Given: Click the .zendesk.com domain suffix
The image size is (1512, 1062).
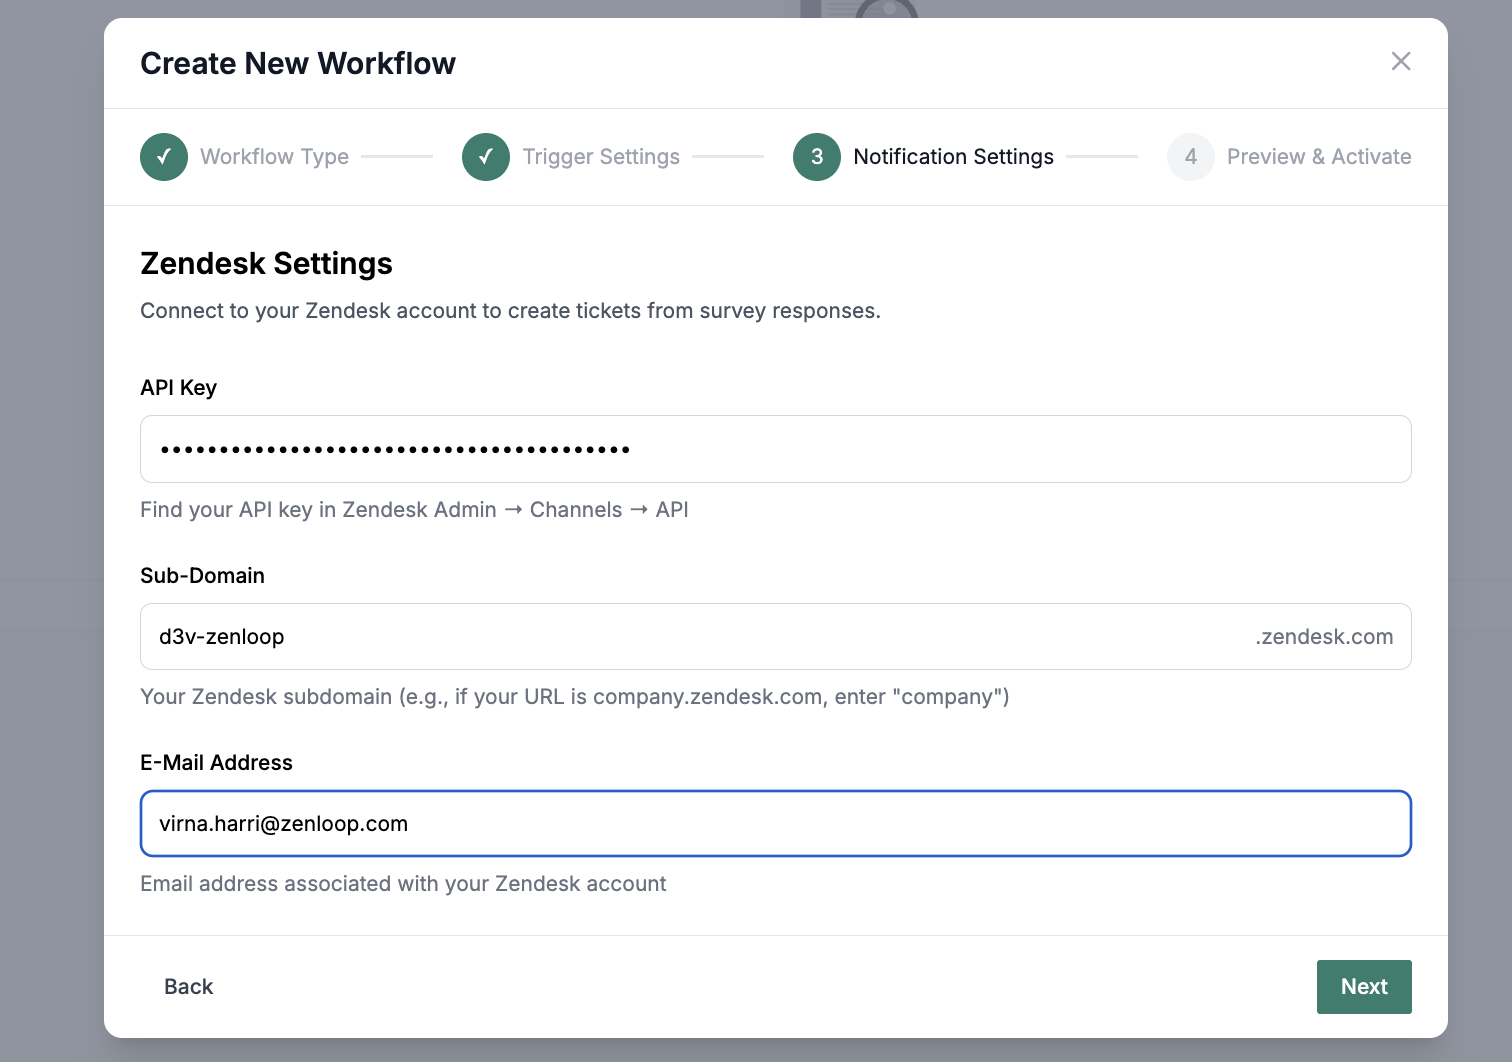Looking at the screenshot, I should pos(1323,637).
